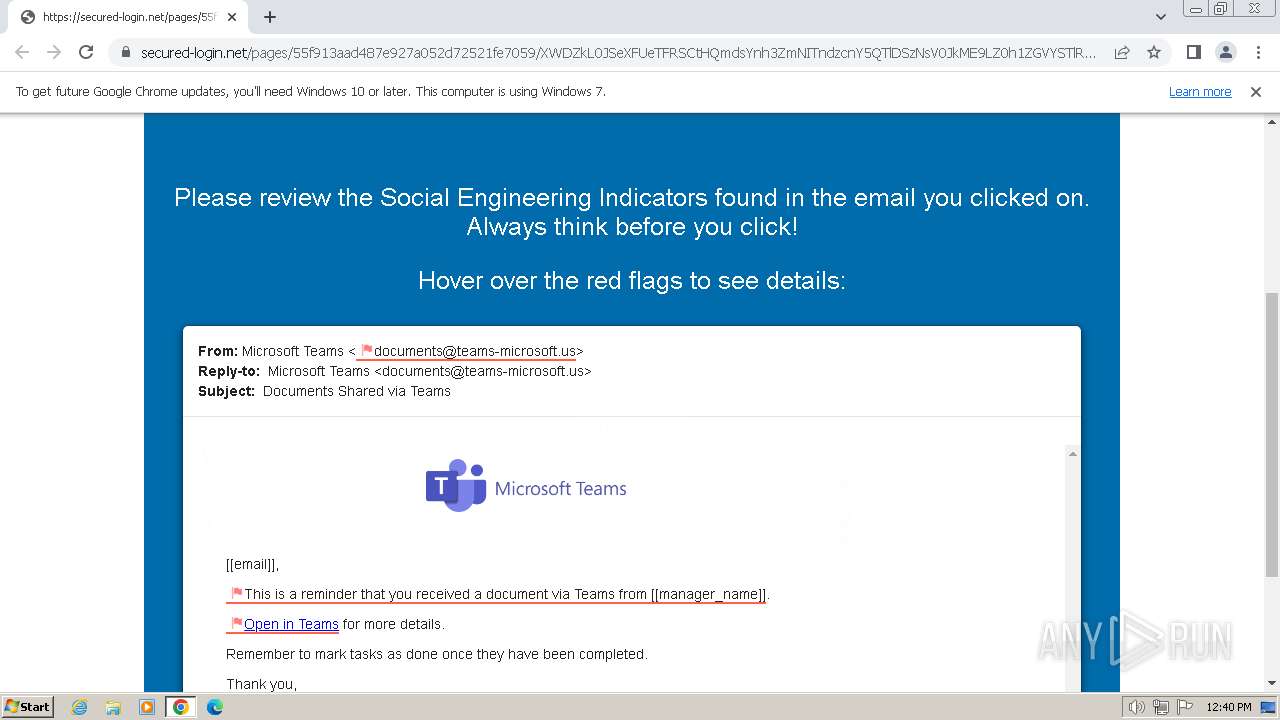Launch Microsoft Edge from taskbar
Image resolution: width=1280 pixels, height=720 pixels.
214,707
